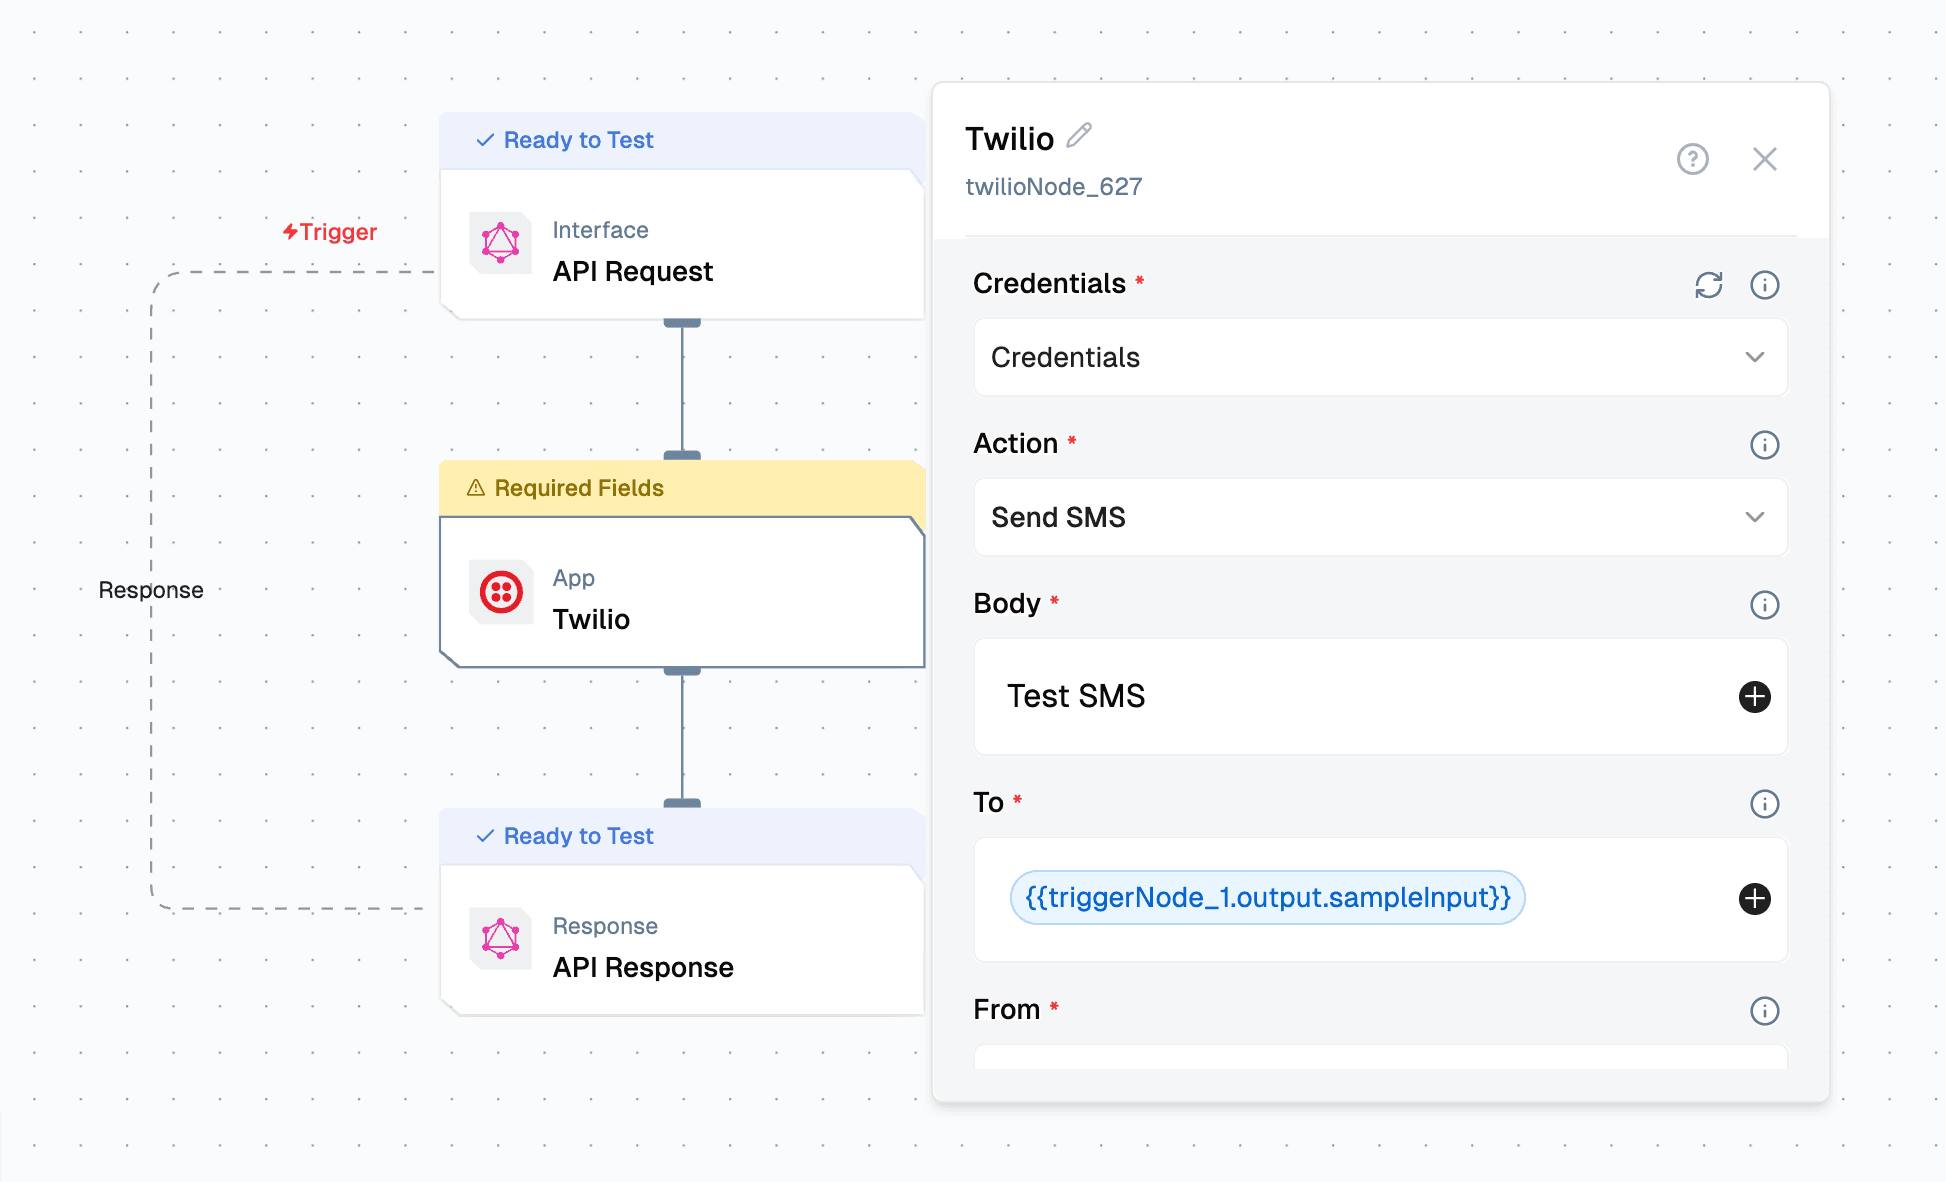Click the plus icon in the To field

click(1755, 899)
